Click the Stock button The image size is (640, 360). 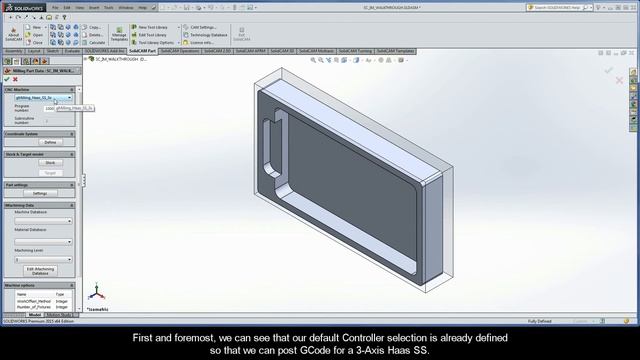pyautogui.click(x=50, y=163)
